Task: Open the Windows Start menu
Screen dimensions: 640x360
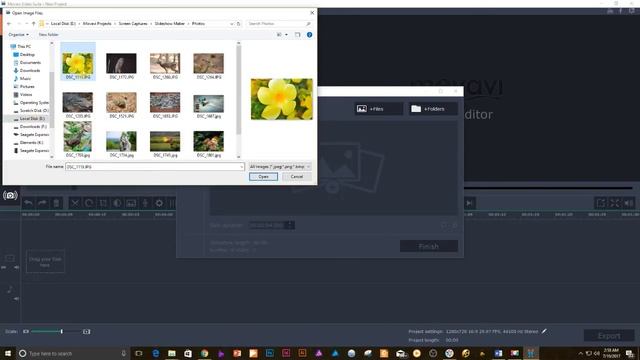Action: point(8,353)
